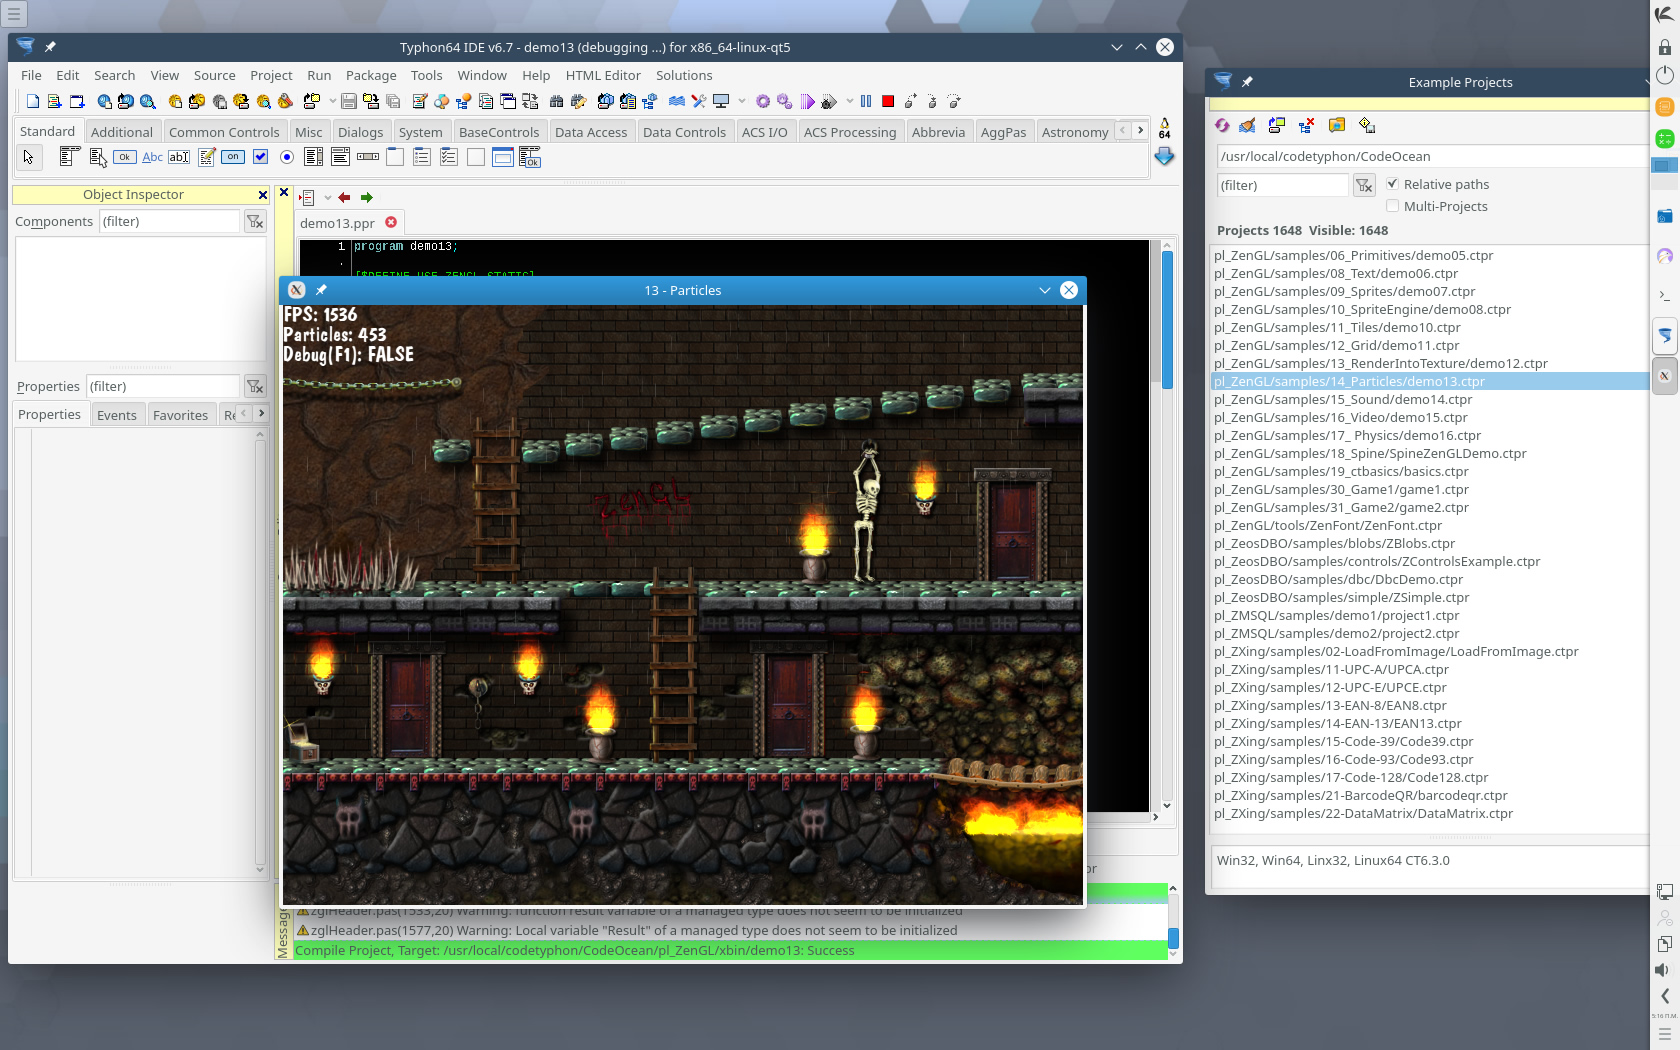Click the Run (purple play) icon

coord(807,101)
